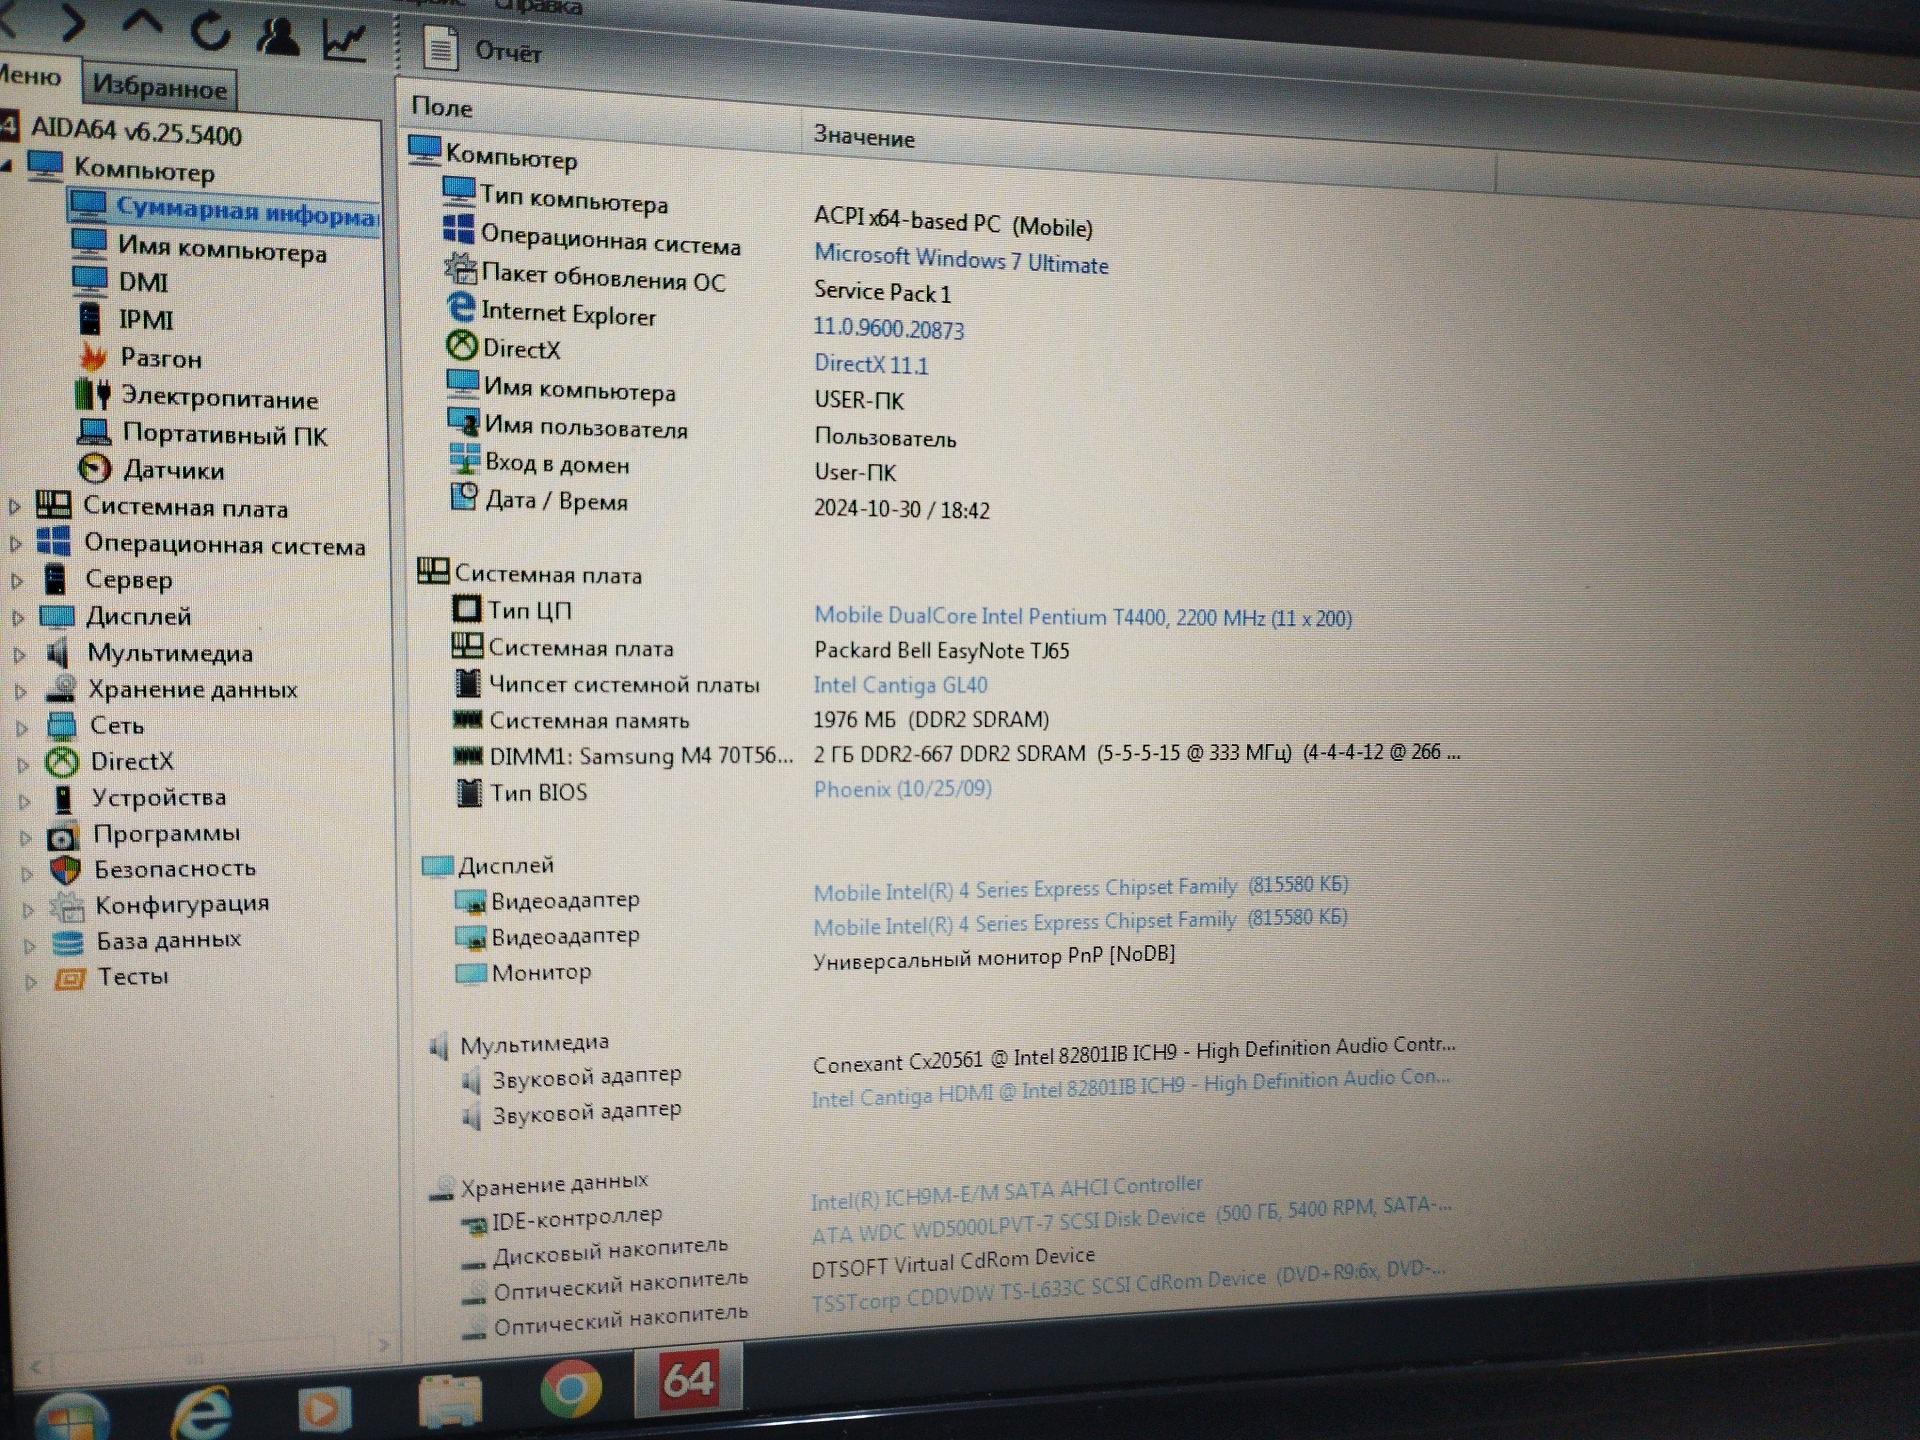Open the 11.0.9600.20873 version link

tap(888, 328)
